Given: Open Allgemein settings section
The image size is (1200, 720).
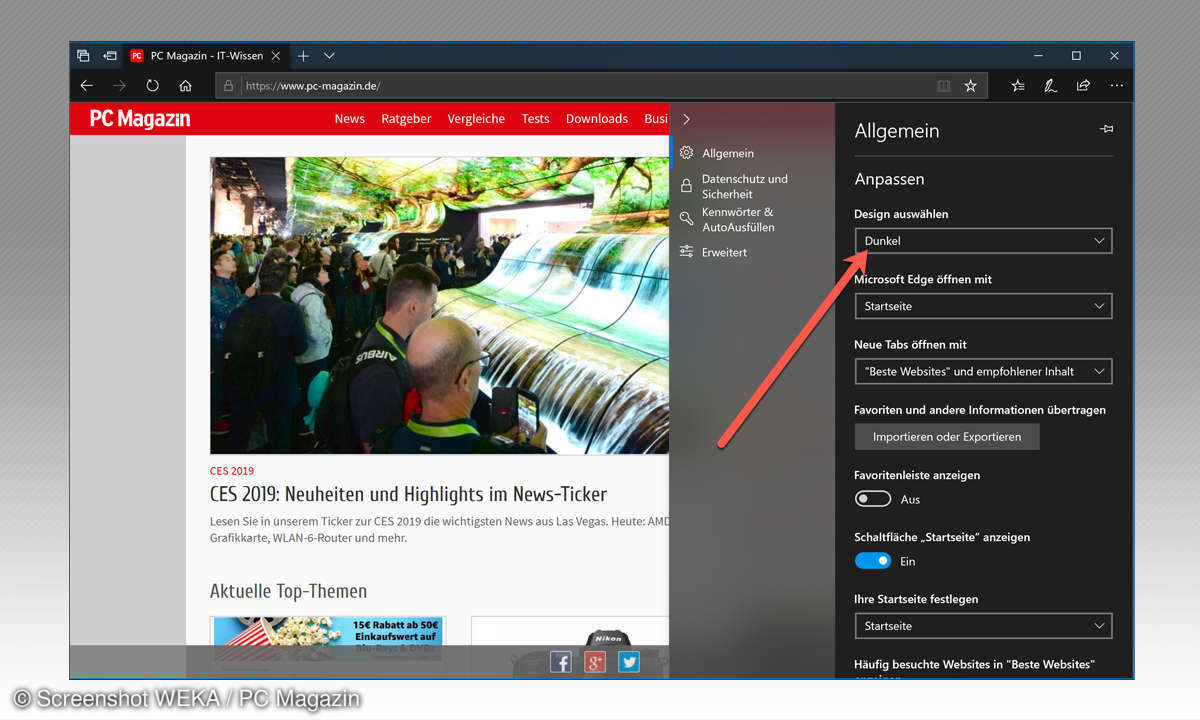Looking at the screenshot, I should tap(752, 153).
